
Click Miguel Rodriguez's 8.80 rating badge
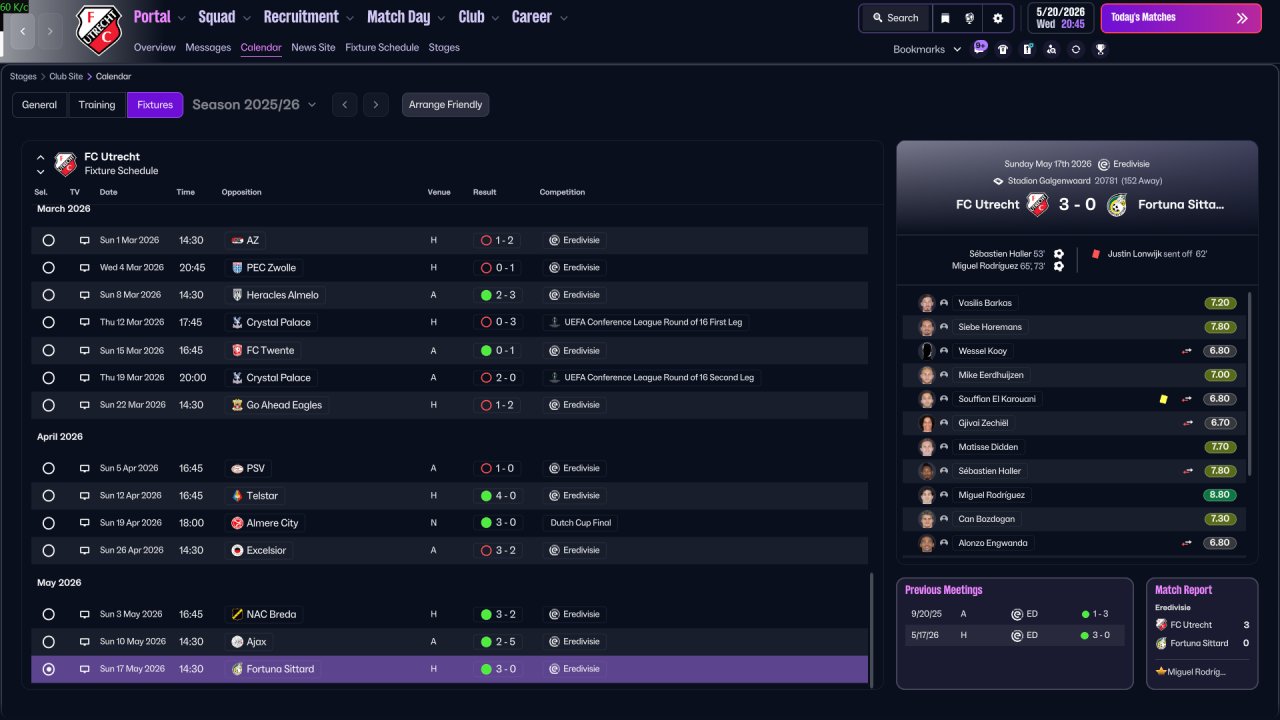tap(1220, 495)
